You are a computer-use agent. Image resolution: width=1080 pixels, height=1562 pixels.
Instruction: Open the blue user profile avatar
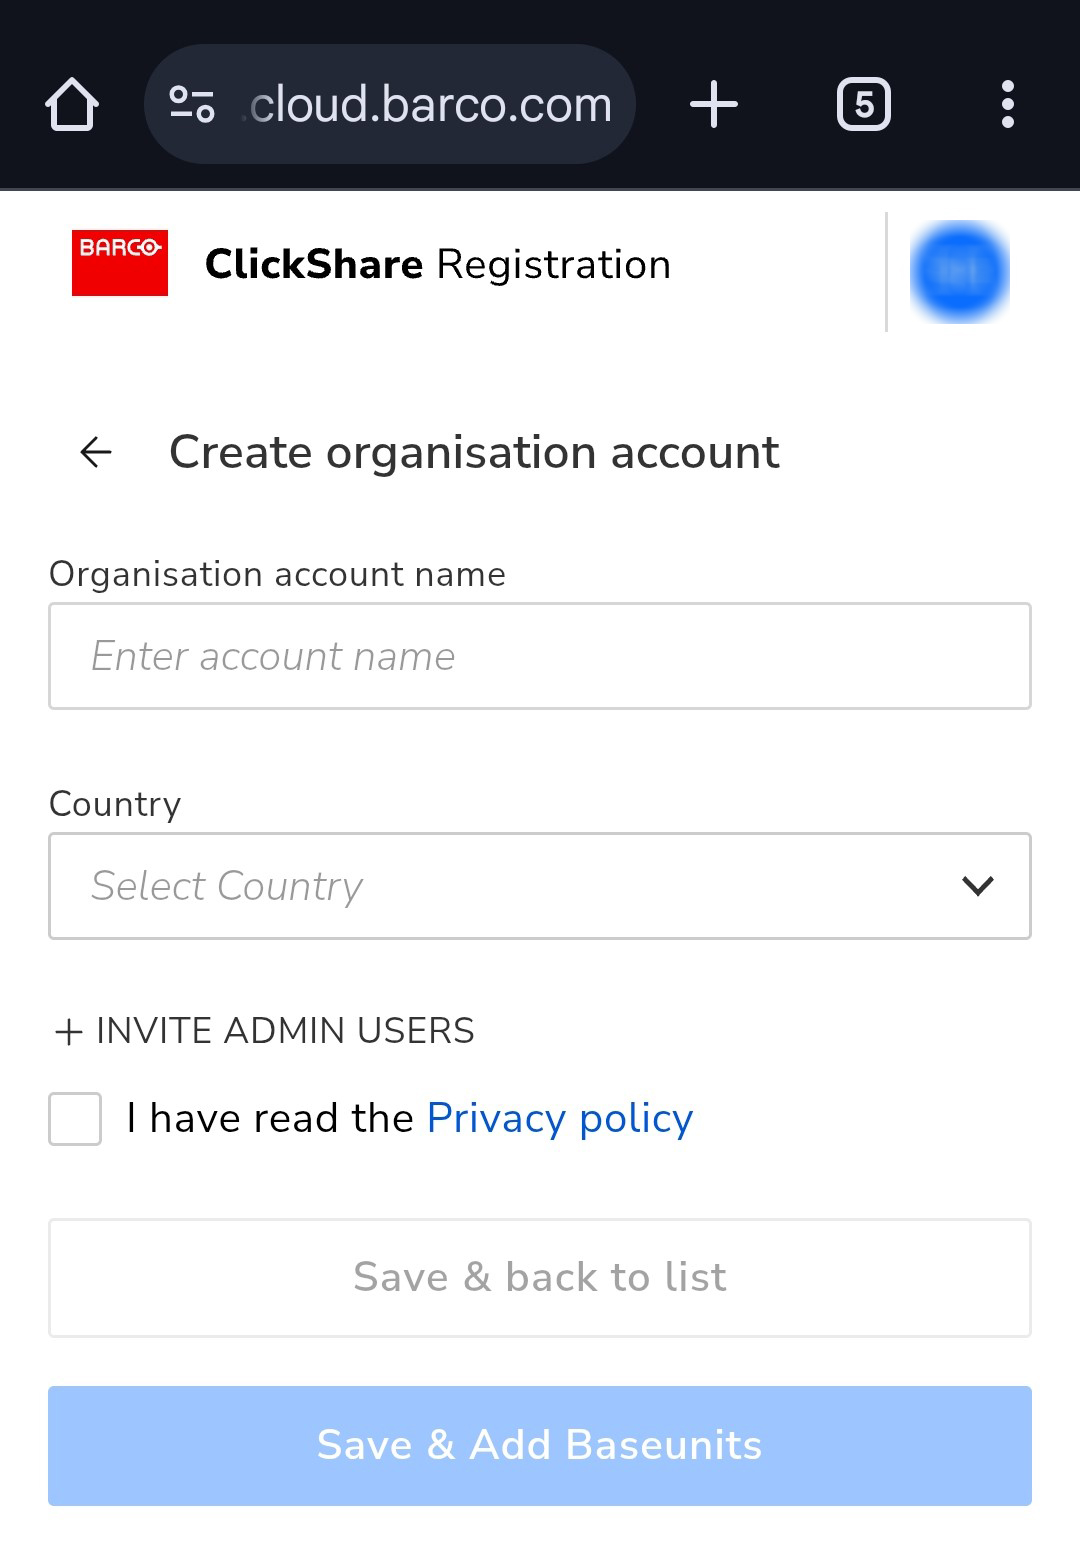[x=959, y=272]
